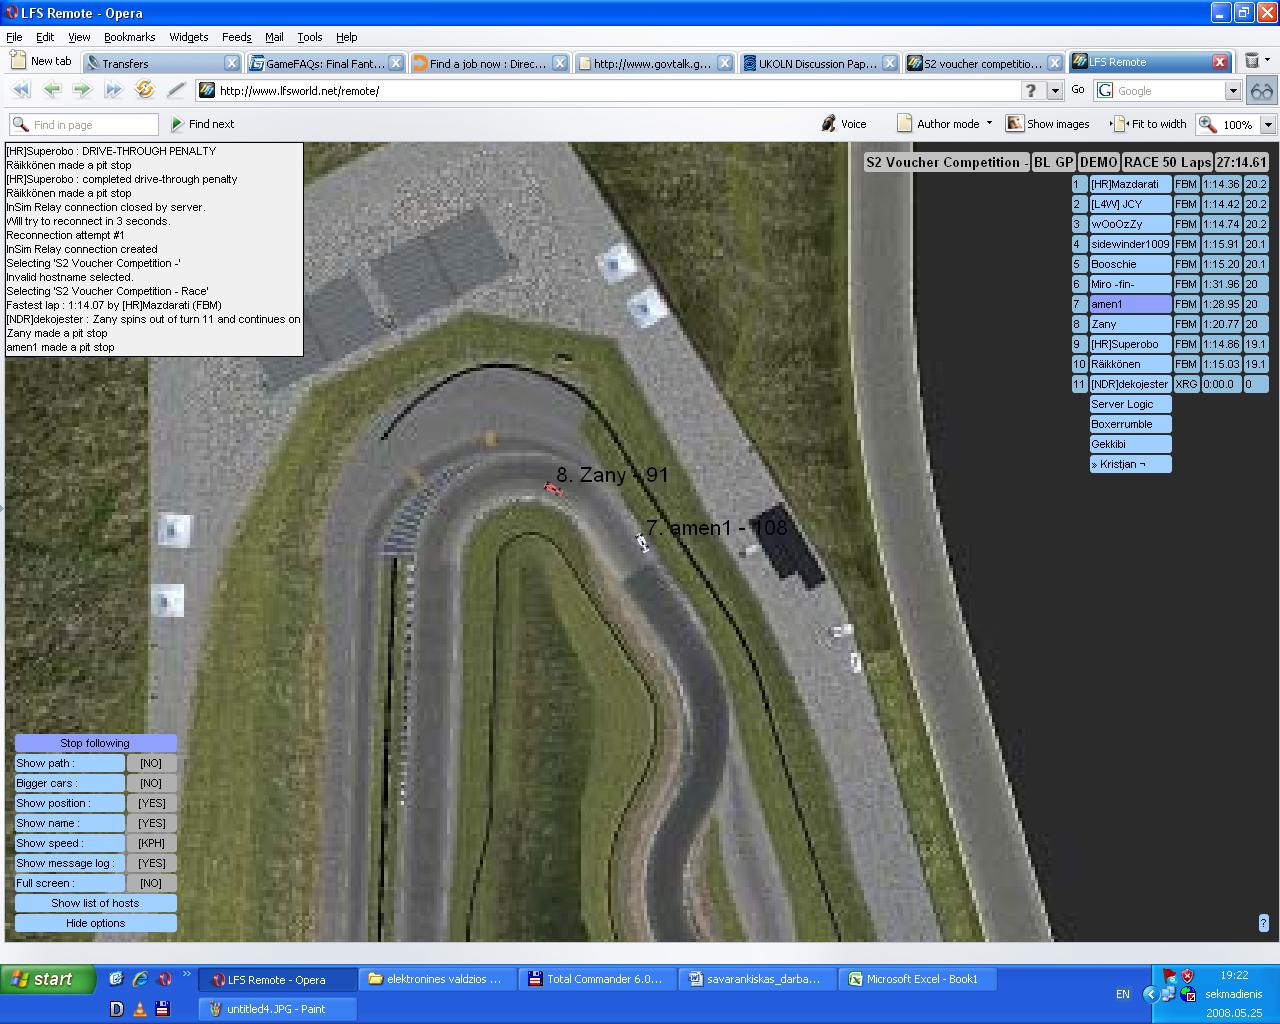Click the D icon in Quick Launch

coord(116,1009)
